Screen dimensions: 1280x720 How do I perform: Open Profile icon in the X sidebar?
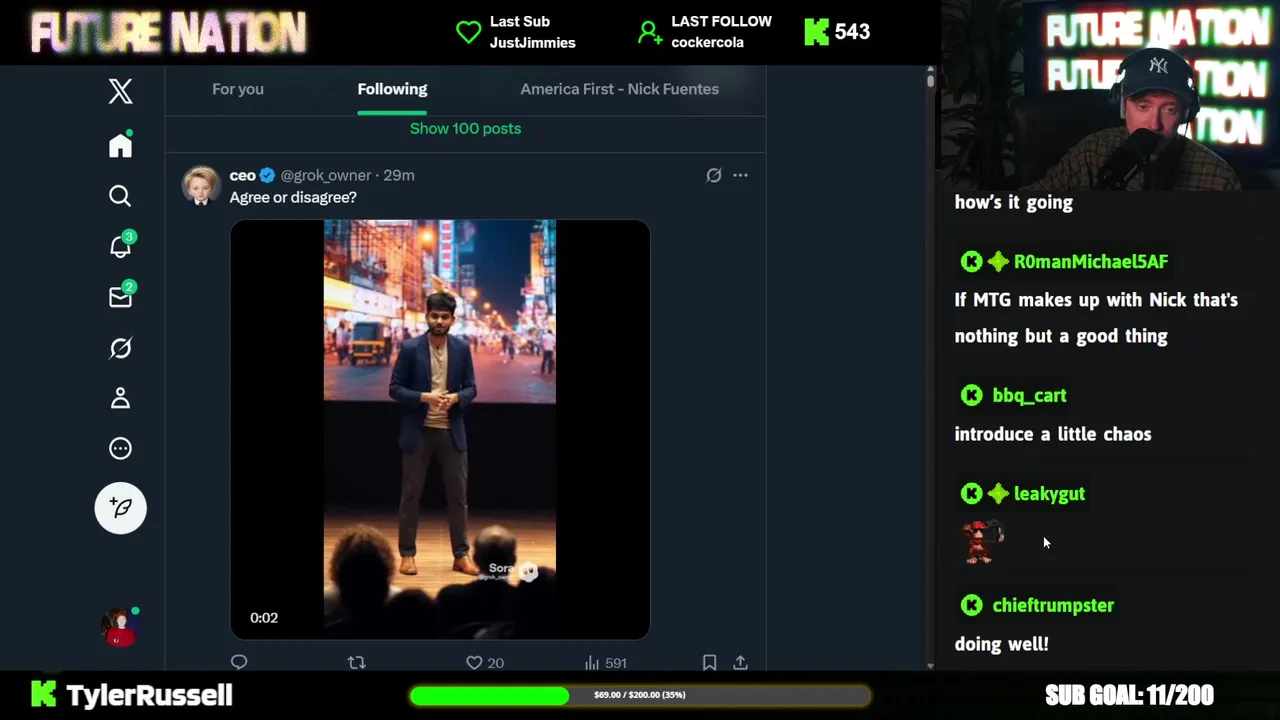[120, 398]
